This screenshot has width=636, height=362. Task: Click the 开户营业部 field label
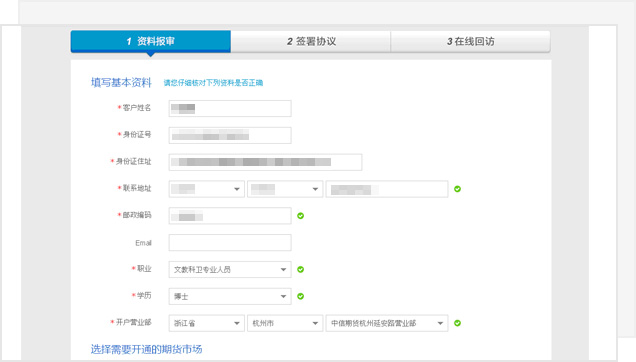tap(133, 322)
